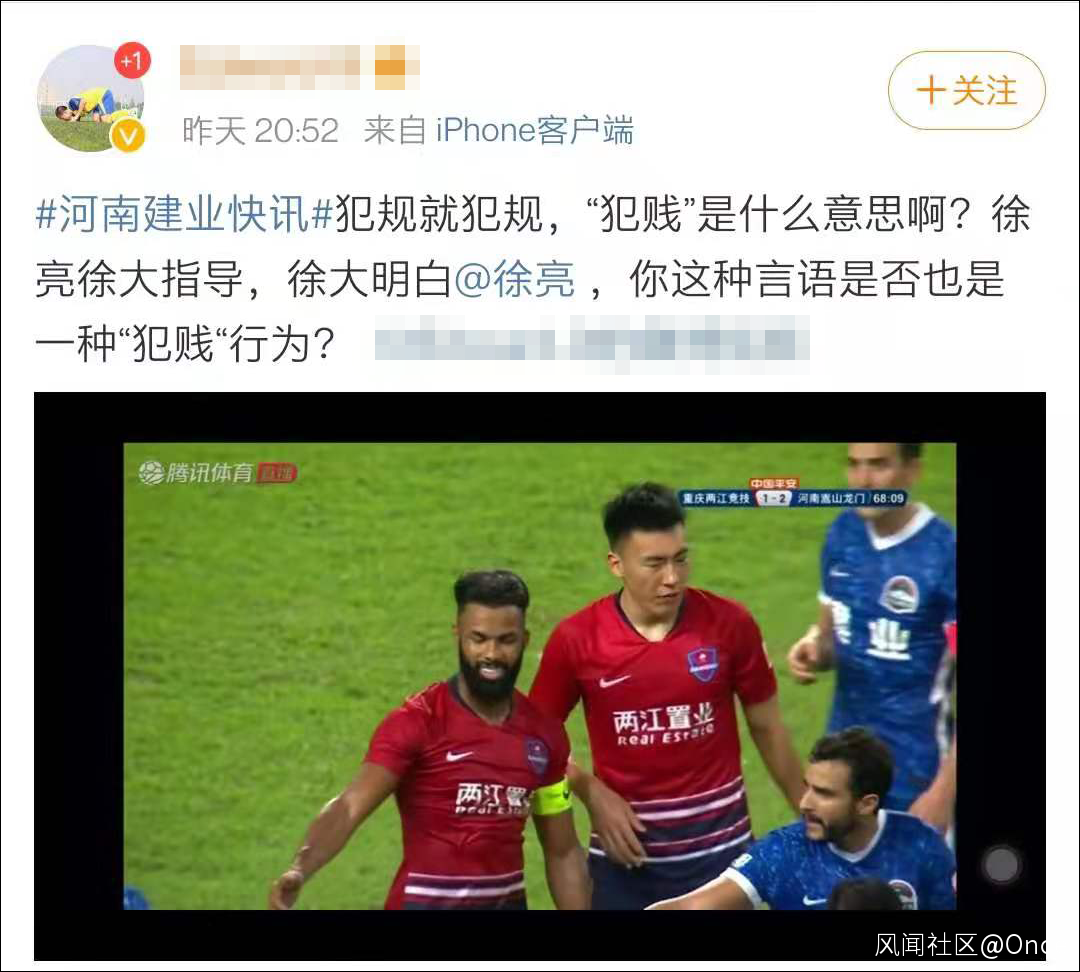The image size is (1080, 972).
Task: Tap the gold V verification badge
Action: click(x=128, y=135)
